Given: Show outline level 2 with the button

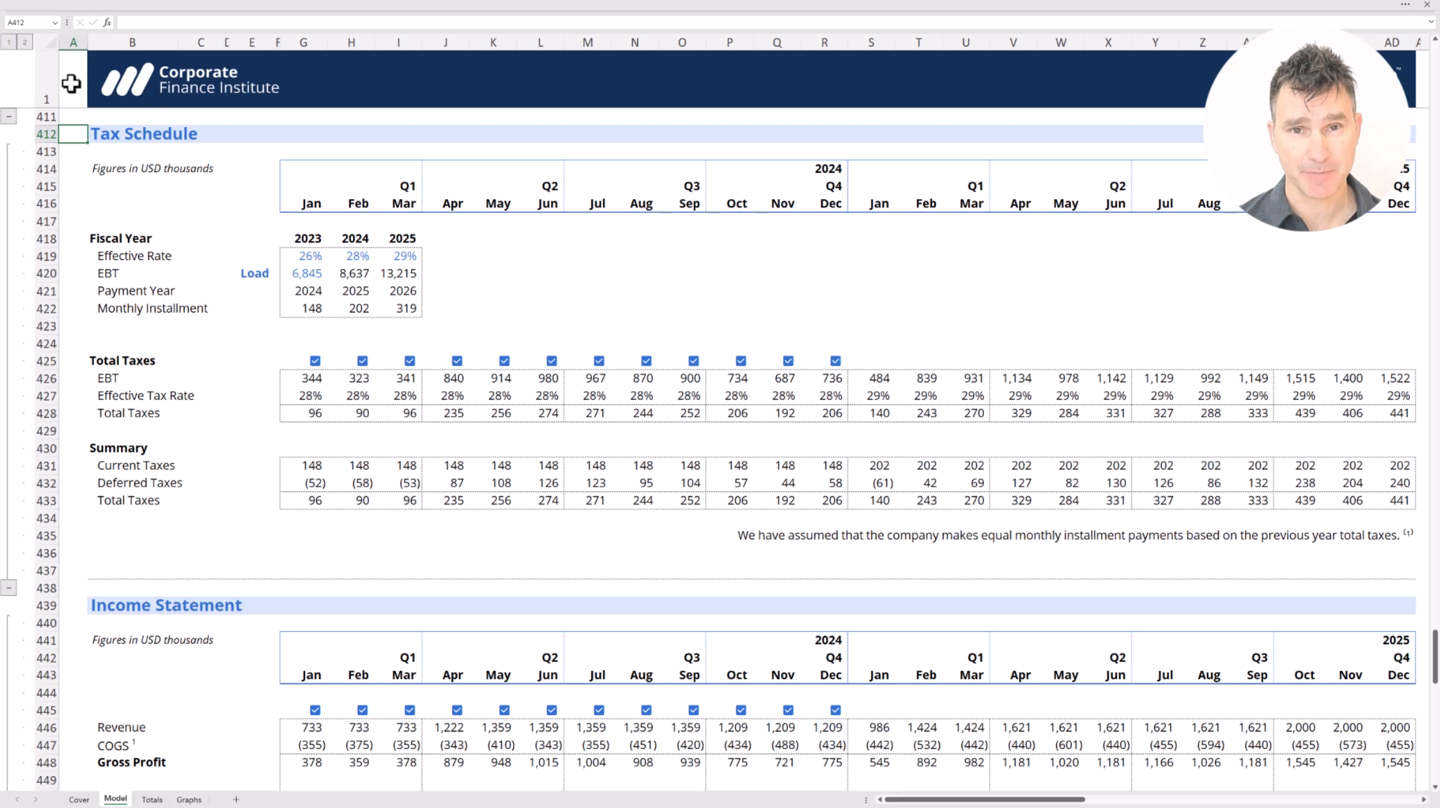Looking at the screenshot, I should (25, 43).
